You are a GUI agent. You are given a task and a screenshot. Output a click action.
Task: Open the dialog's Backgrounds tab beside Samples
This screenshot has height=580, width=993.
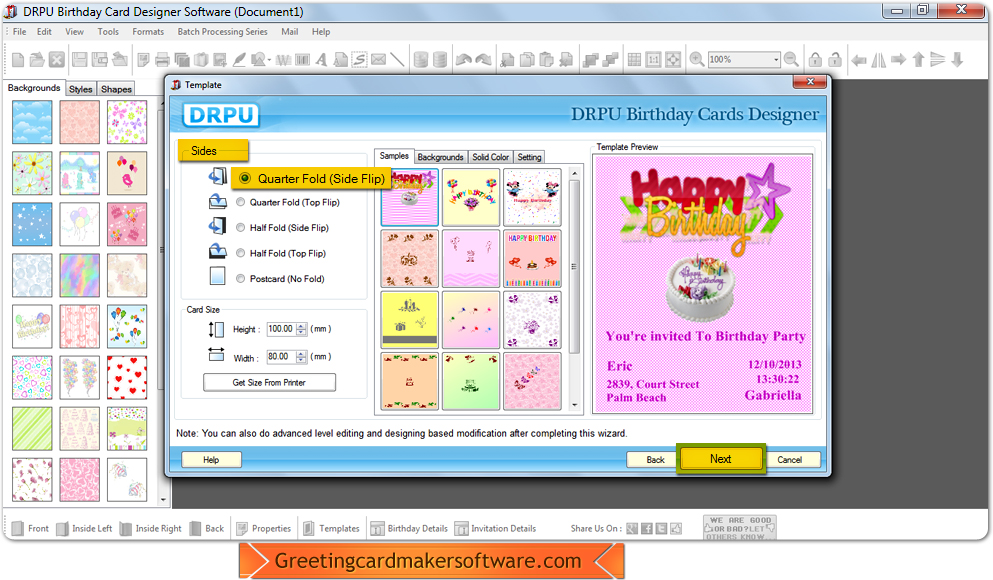(440, 157)
